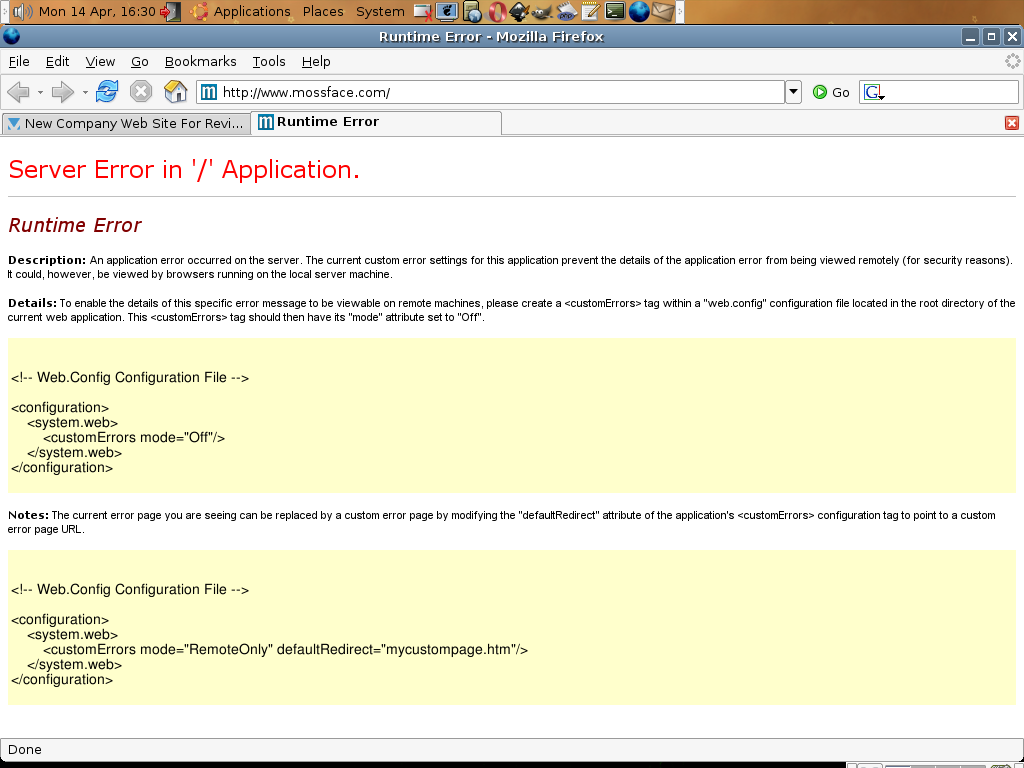This screenshot has height=768, width=1024.
Task: Launch the Opera browser icon
Action: pos(497,11)
